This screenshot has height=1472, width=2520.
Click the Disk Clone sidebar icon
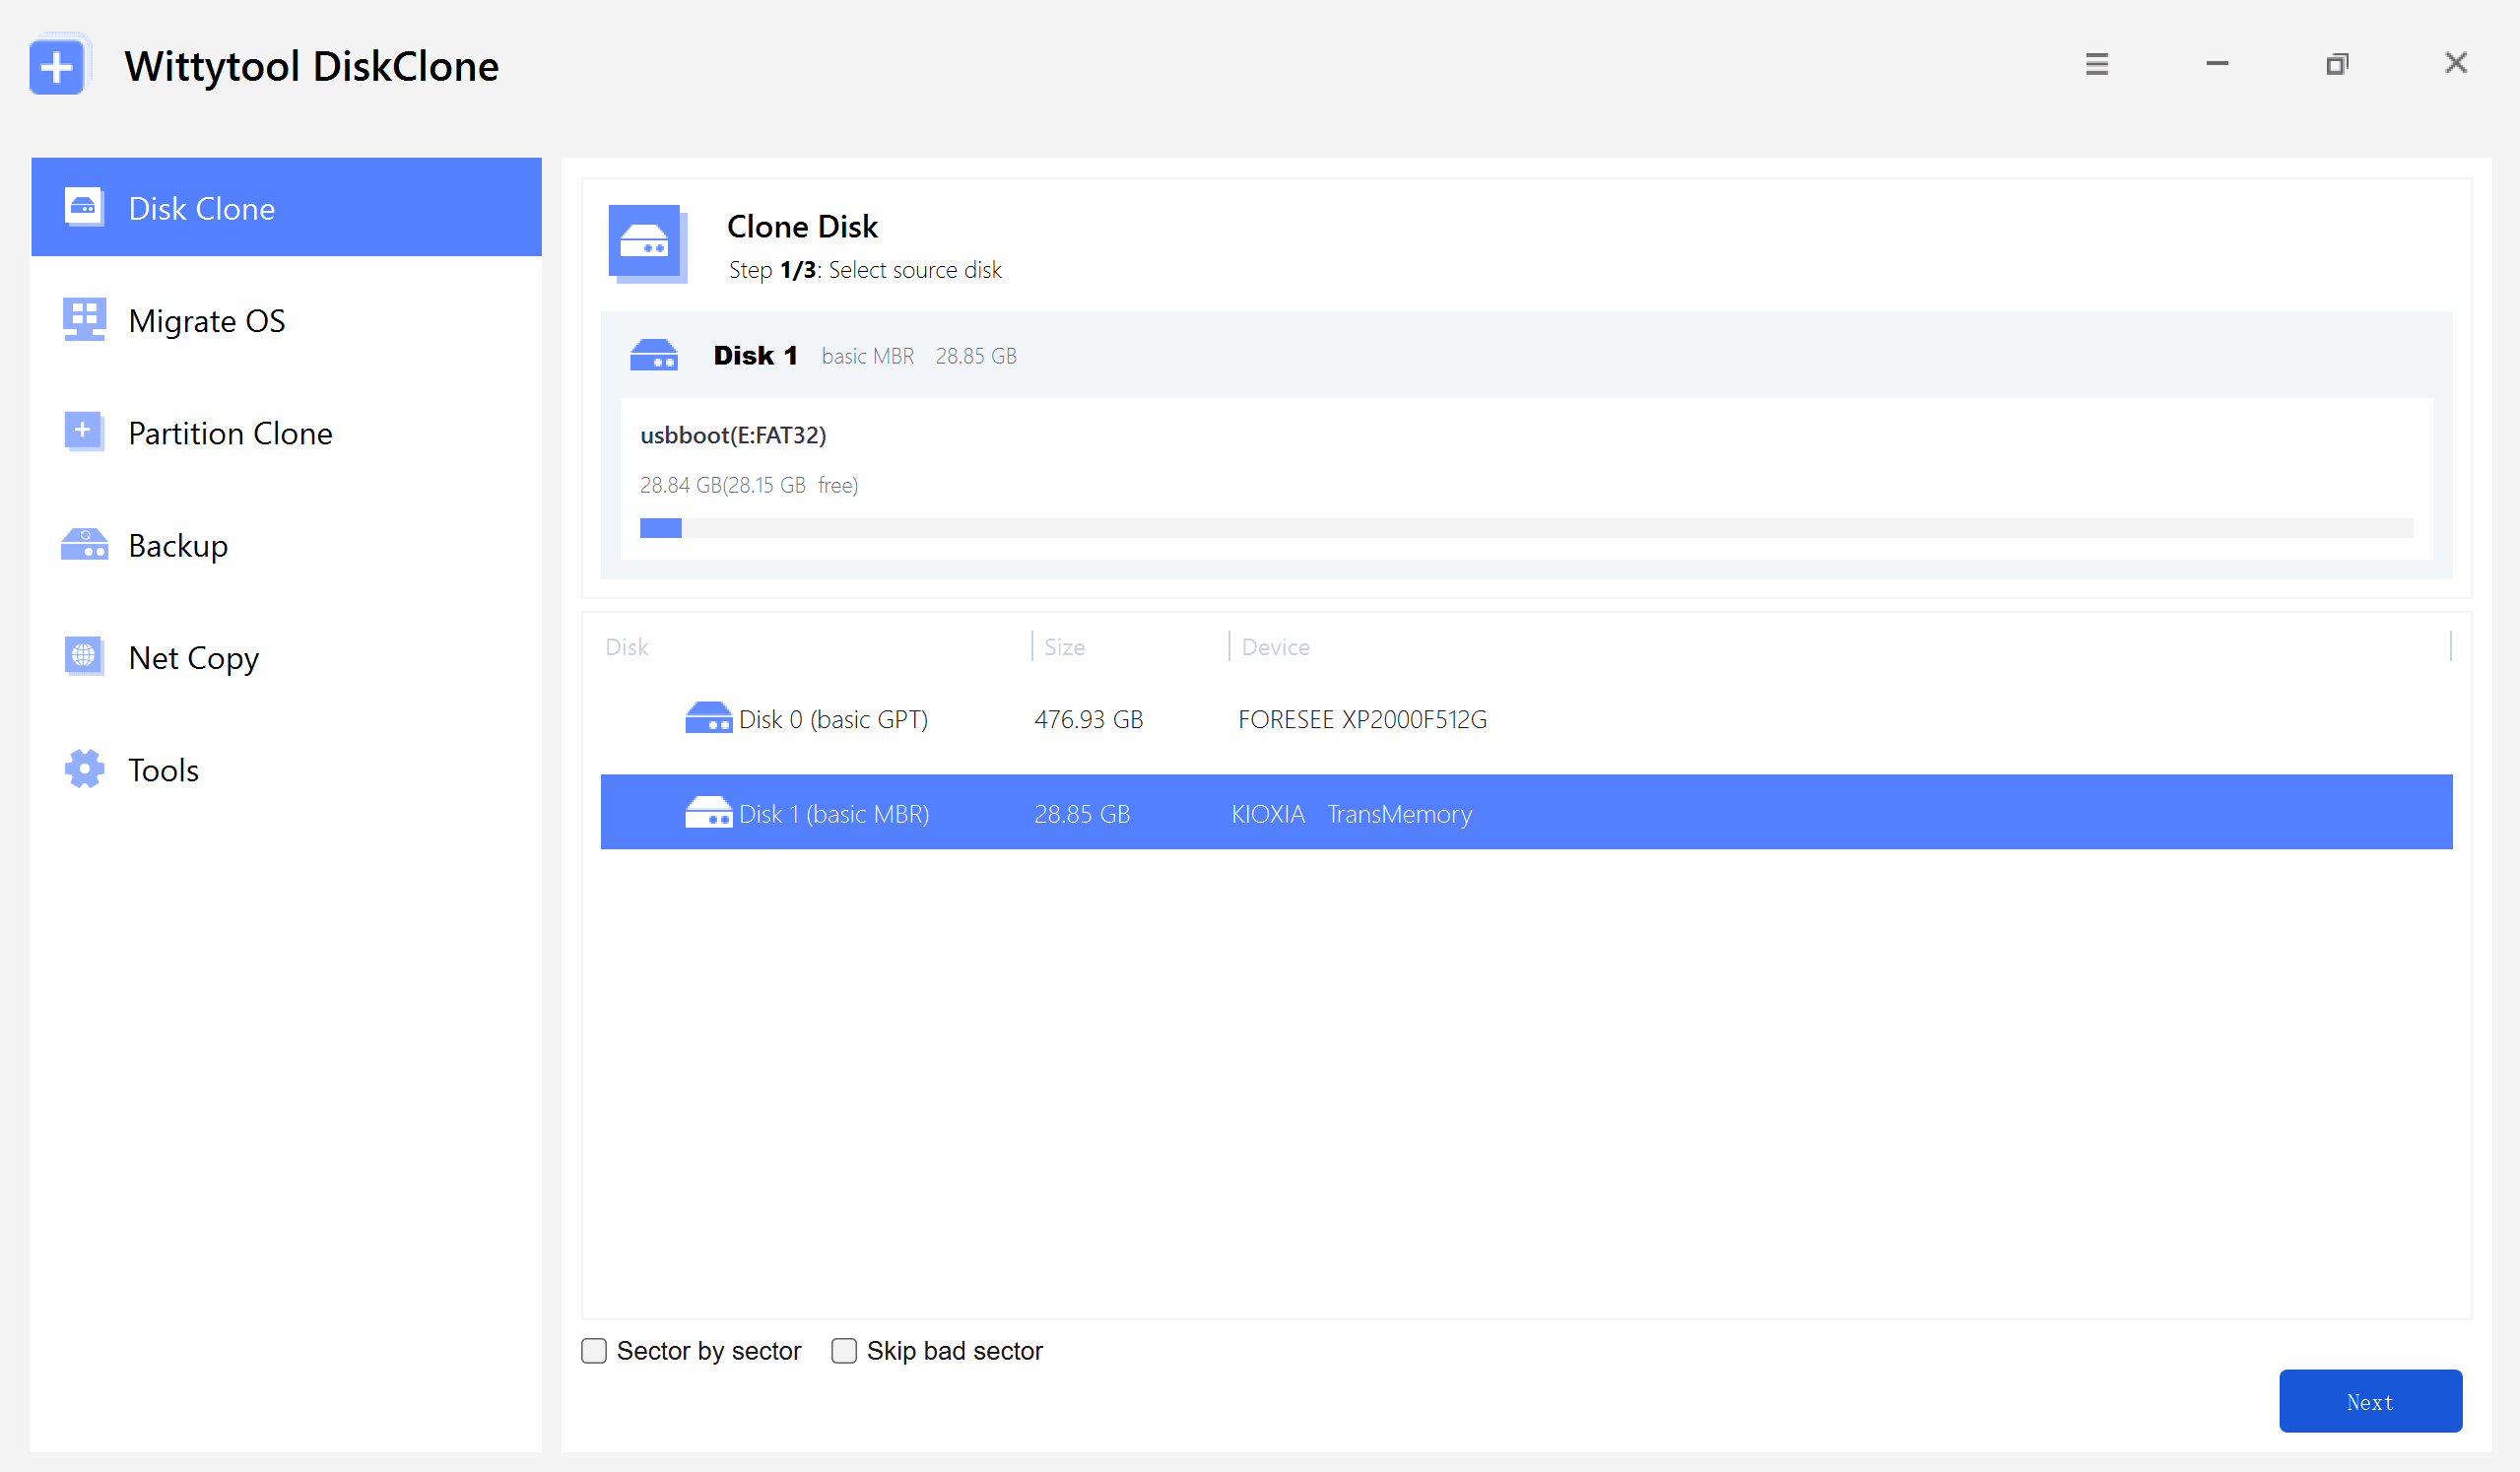pyautogui.click(x=84, y=207)
